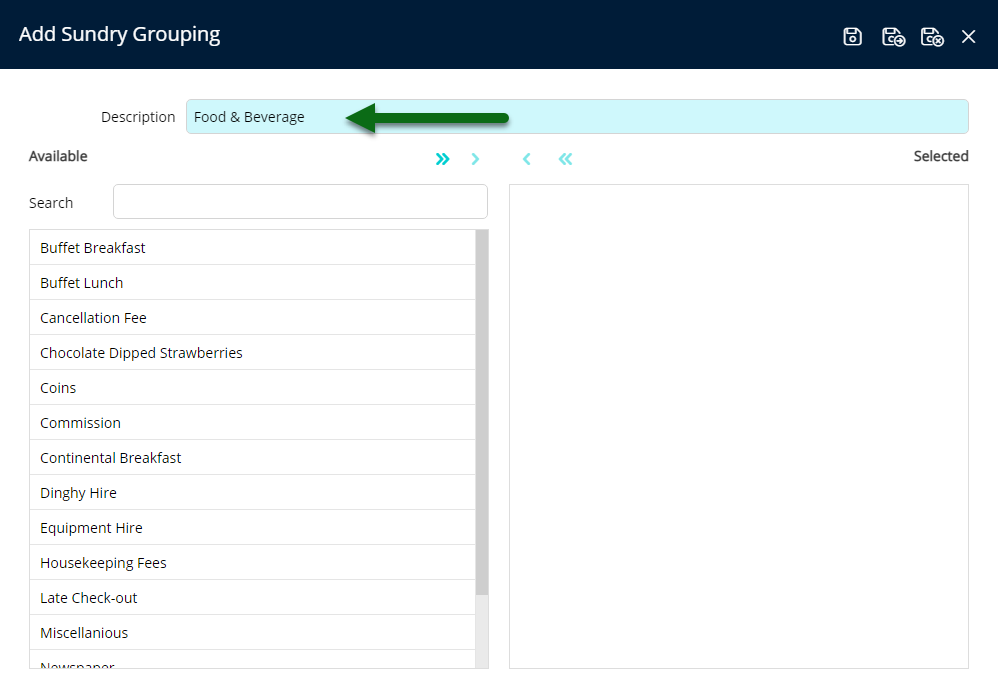Pick Chocolate Dipped Strawberries in the list

click(141, 353)
